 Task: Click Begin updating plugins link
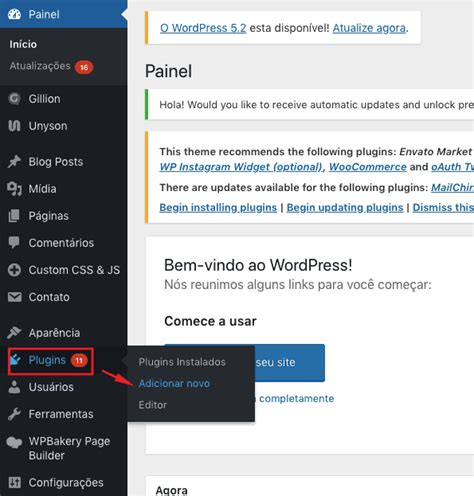coord(345,207)
